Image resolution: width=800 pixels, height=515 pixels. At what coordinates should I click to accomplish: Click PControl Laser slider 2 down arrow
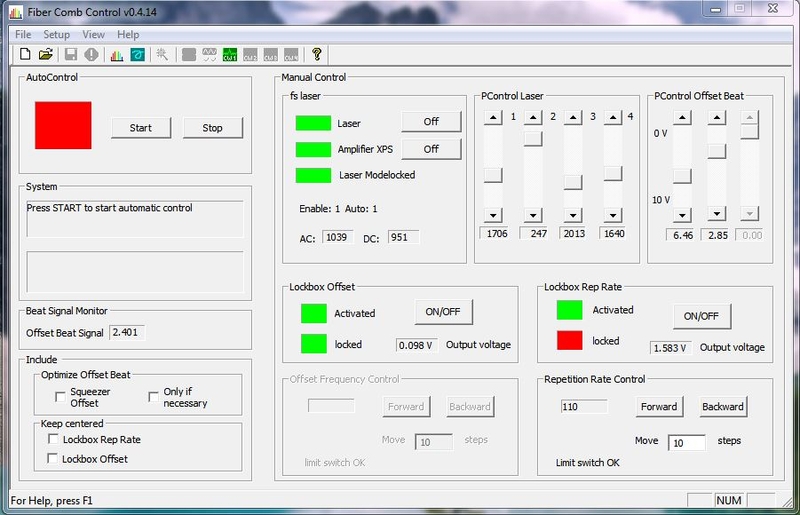533,215
